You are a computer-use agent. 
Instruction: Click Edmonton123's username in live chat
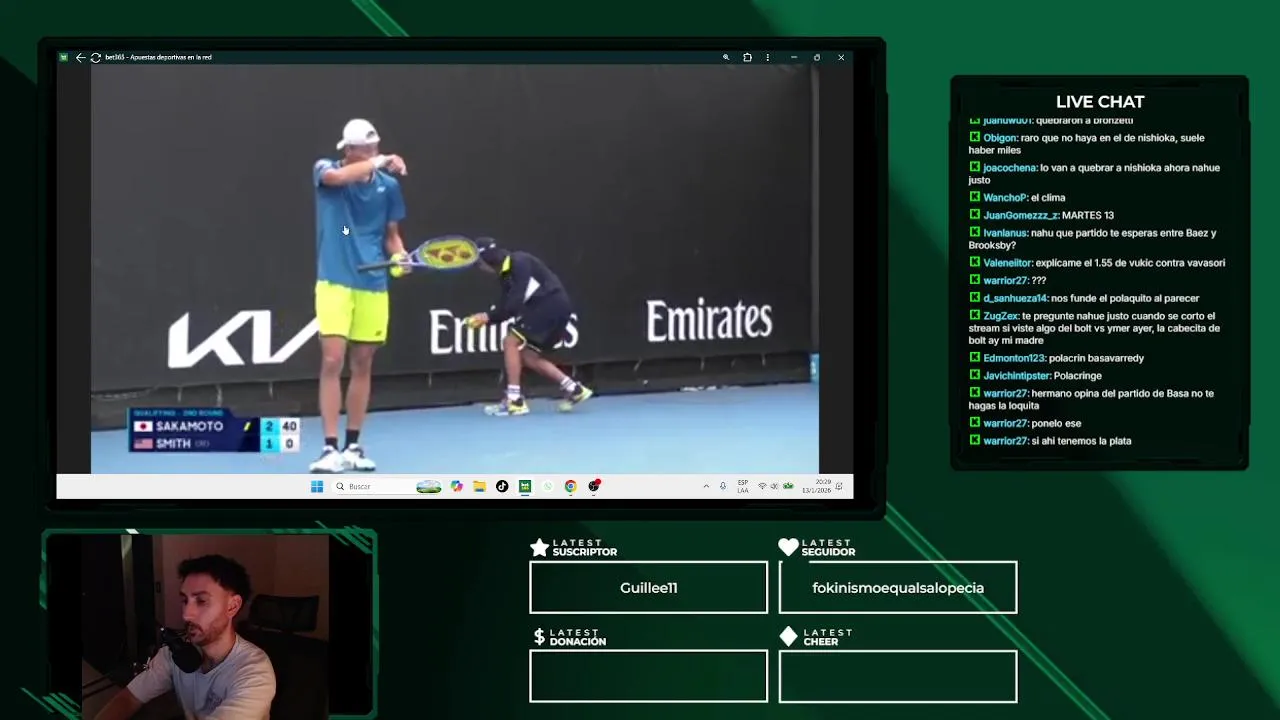click(1014, 358)
